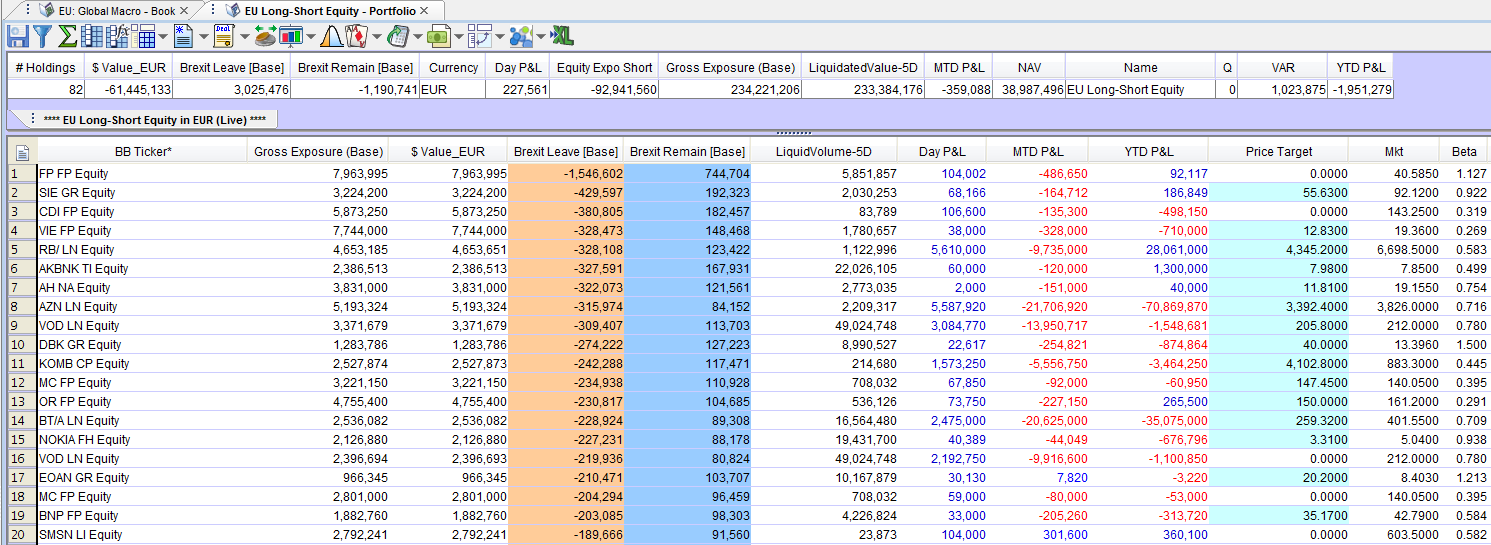
Task: Click the bell curve distribution icon
Action: point(331,37)
